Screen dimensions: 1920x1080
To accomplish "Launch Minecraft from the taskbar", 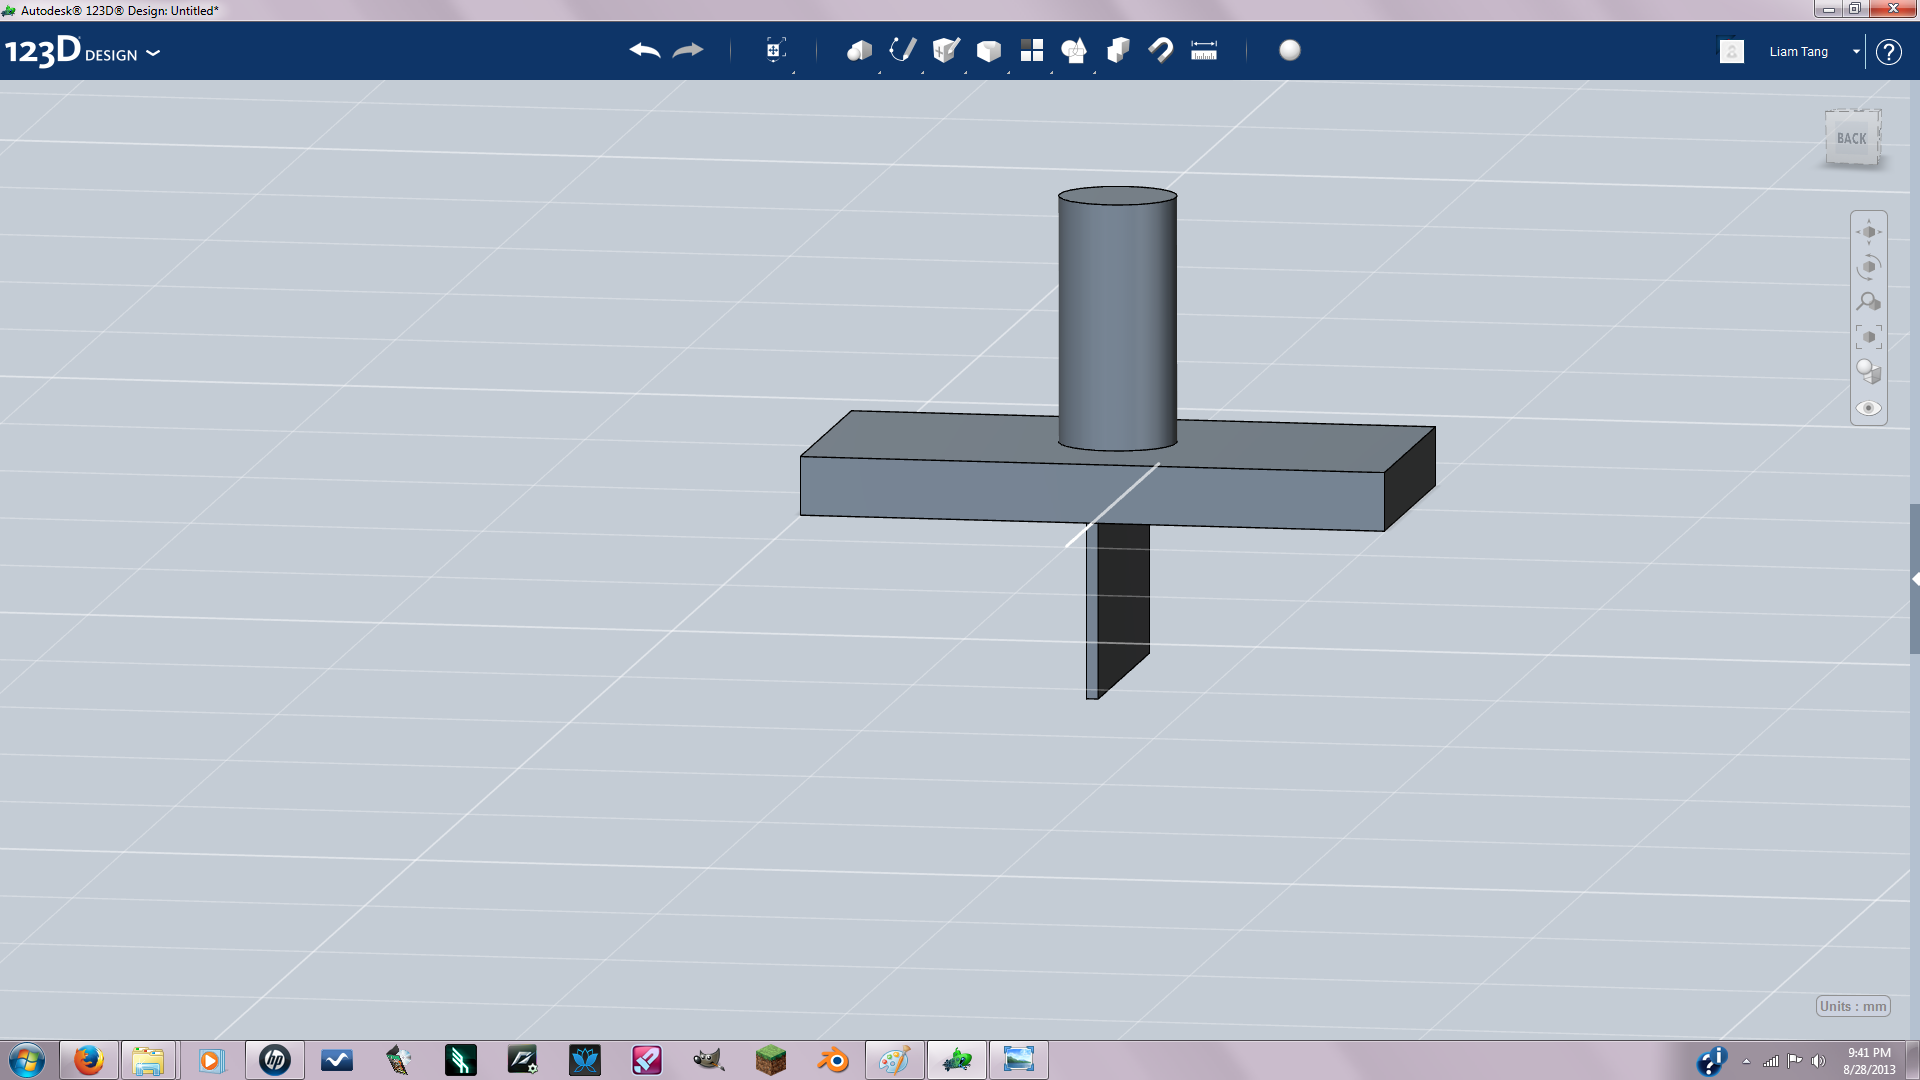I will (x=771, y=1060).
